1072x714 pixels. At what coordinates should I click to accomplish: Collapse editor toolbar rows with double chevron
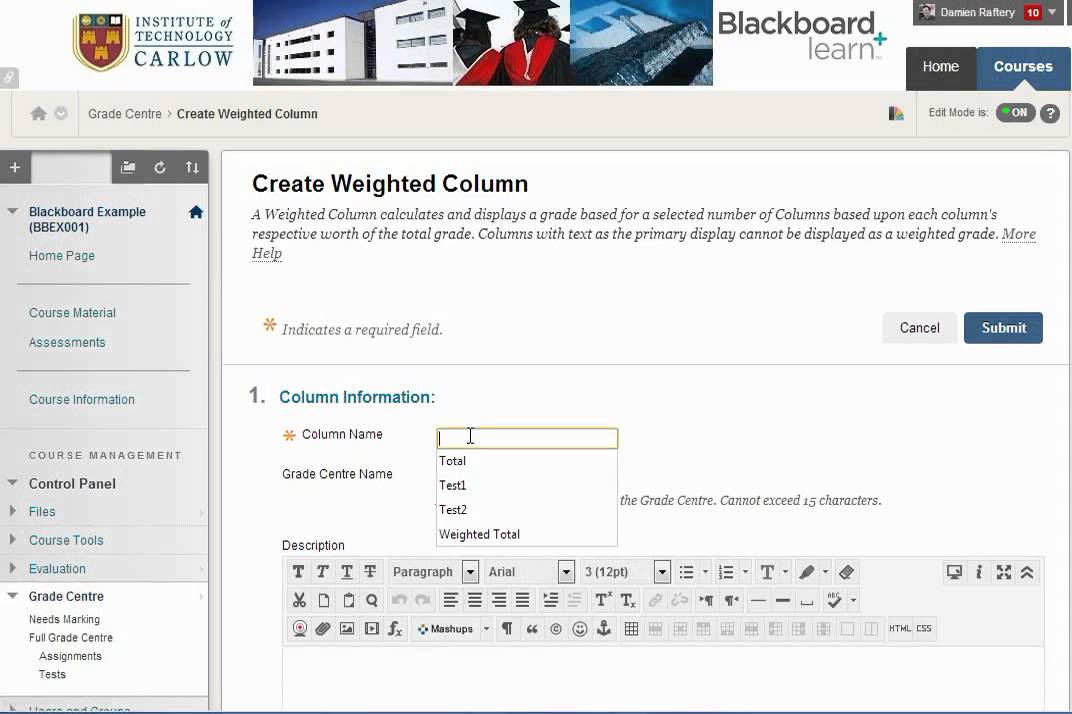[1027, 572]
